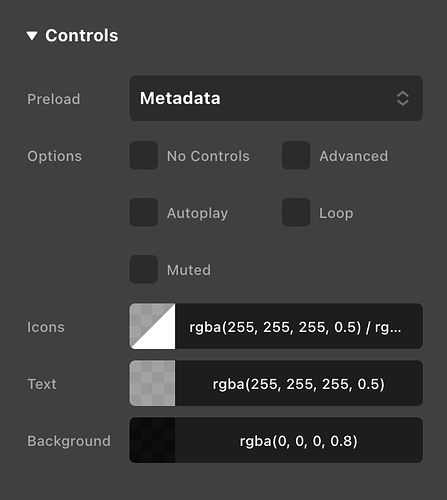The width and height of the screenshot is (447, 500).
Task: Edit the Background rgba(0, 0, 0, 0.8) field
Action: (299, 440)
